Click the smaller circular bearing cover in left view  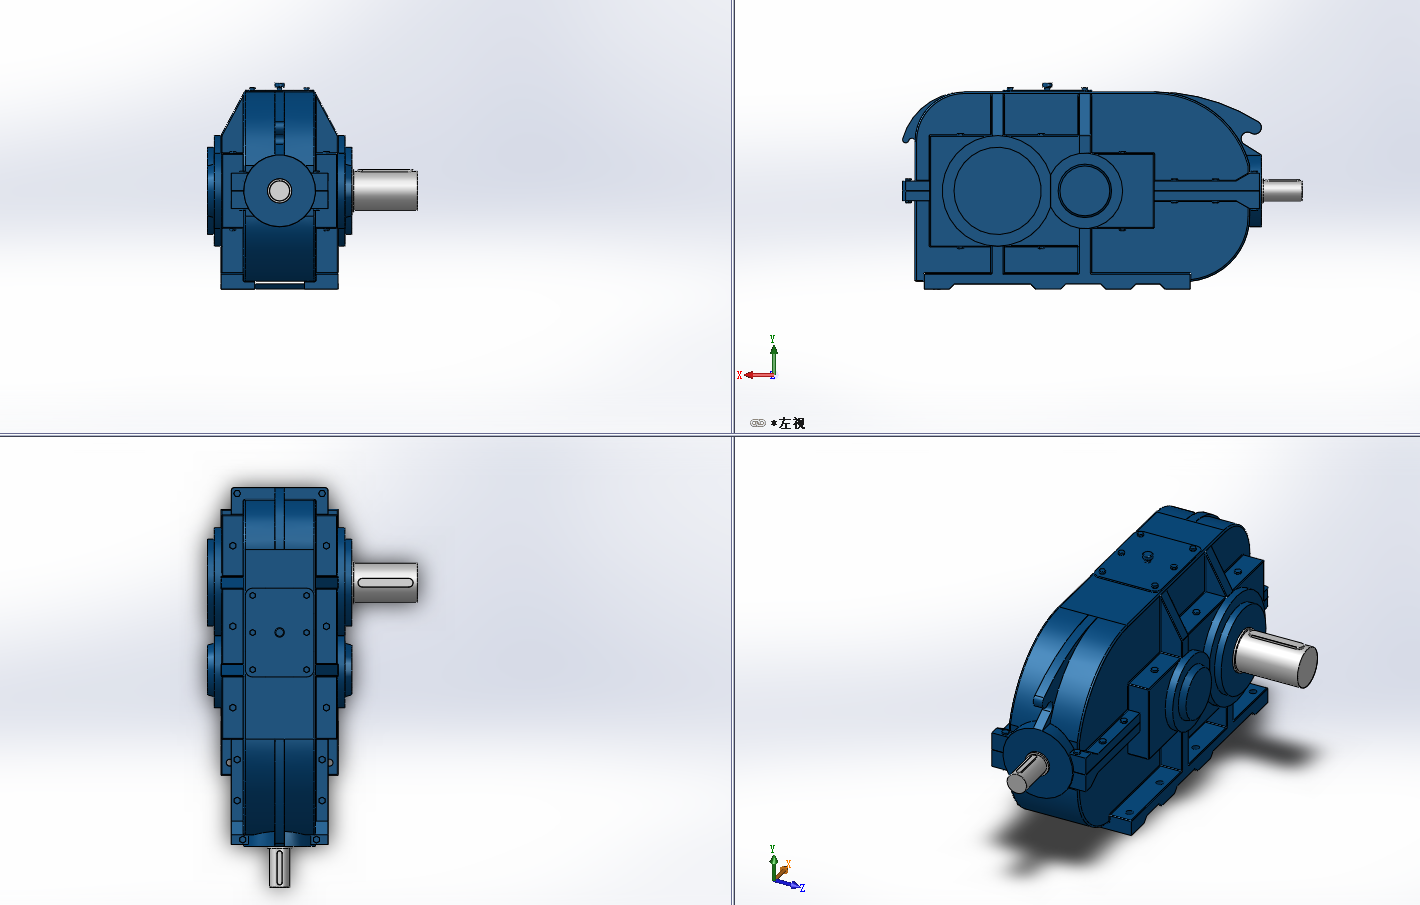[1085, 190]
